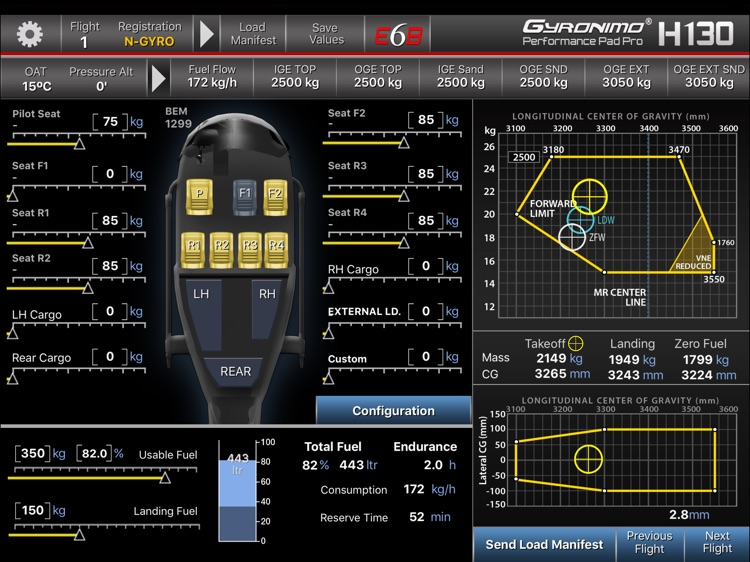Click the IGE Sand 2500 kg cell

pos(461,77)
